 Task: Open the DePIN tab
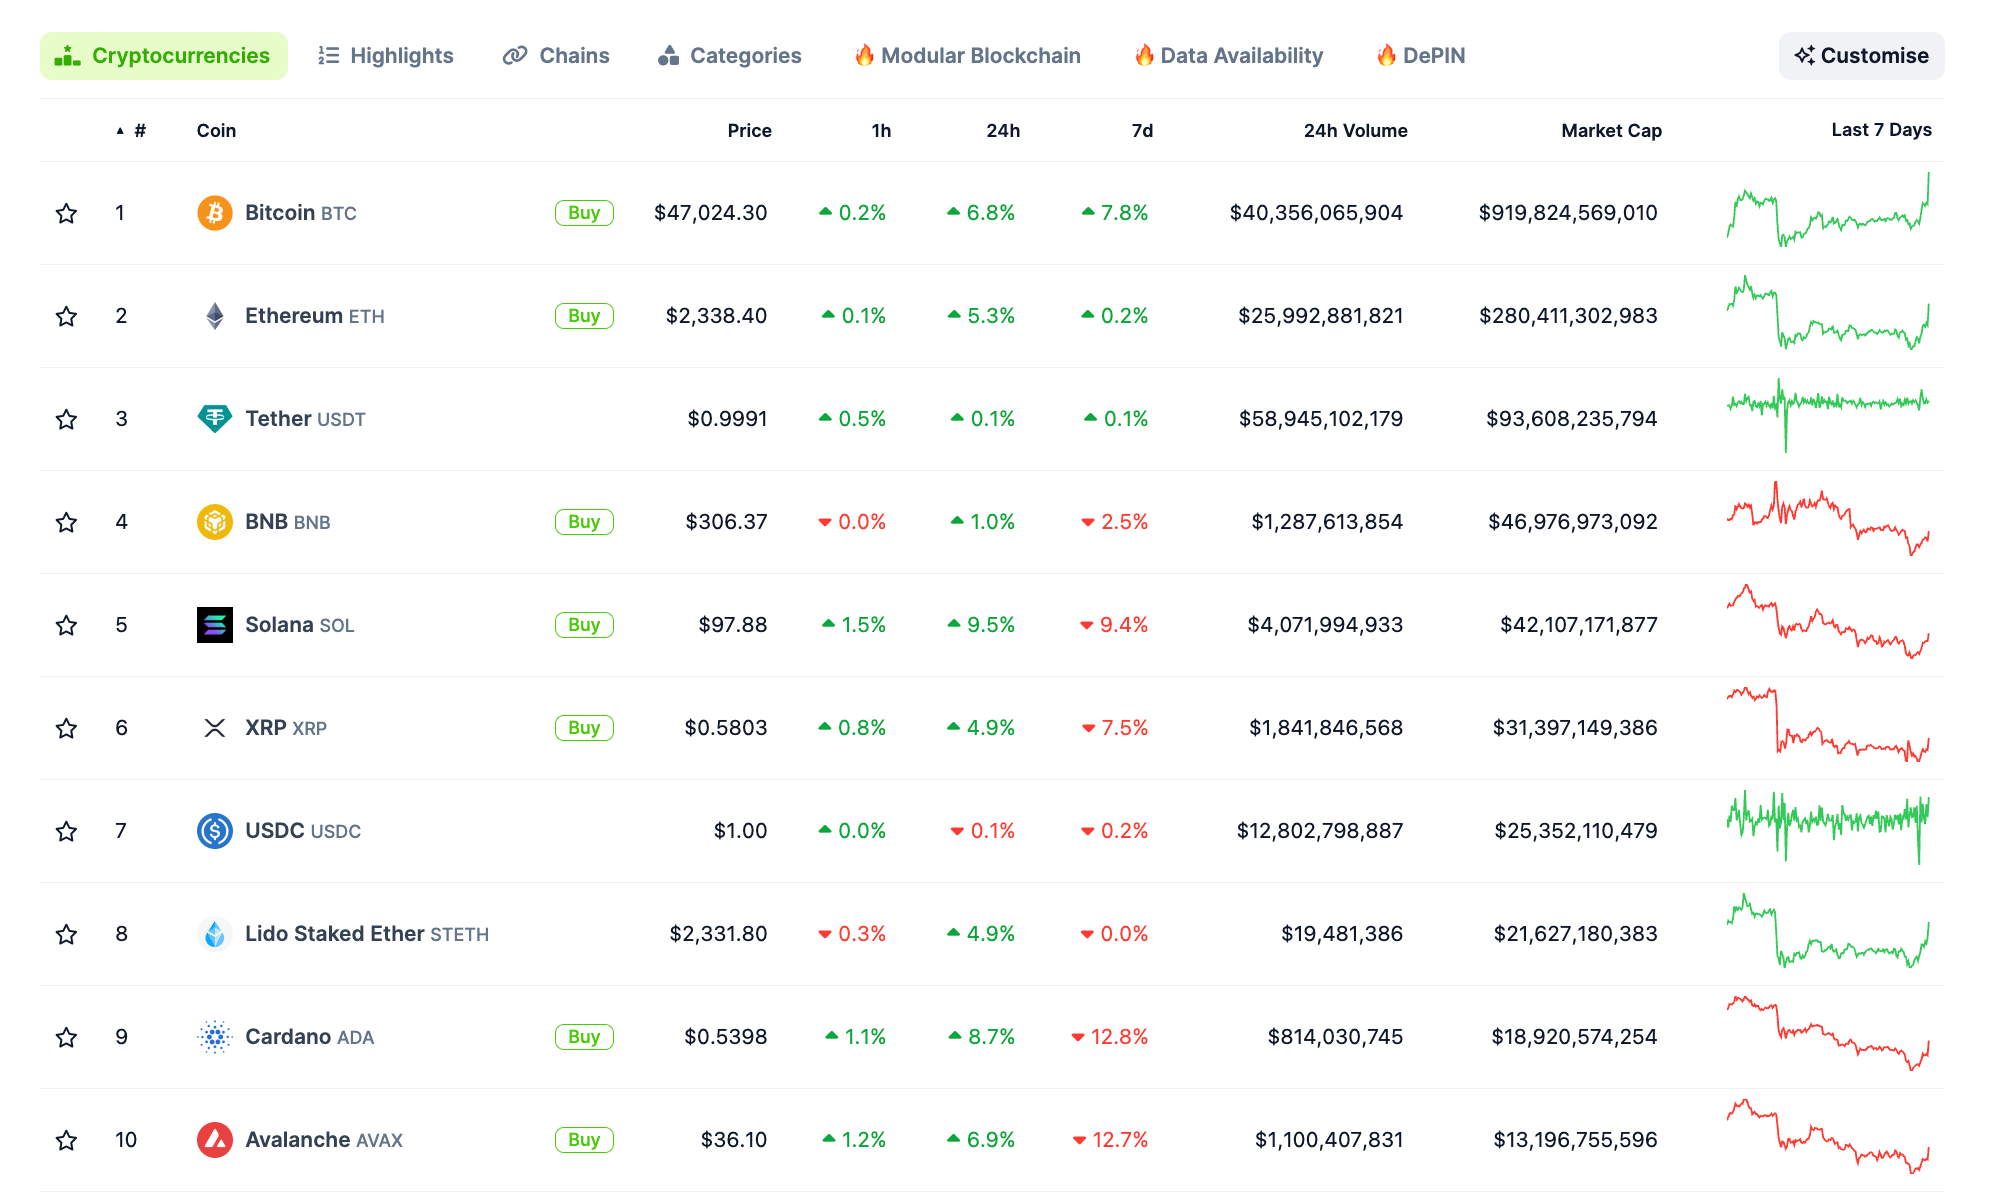pos(1421,56)
